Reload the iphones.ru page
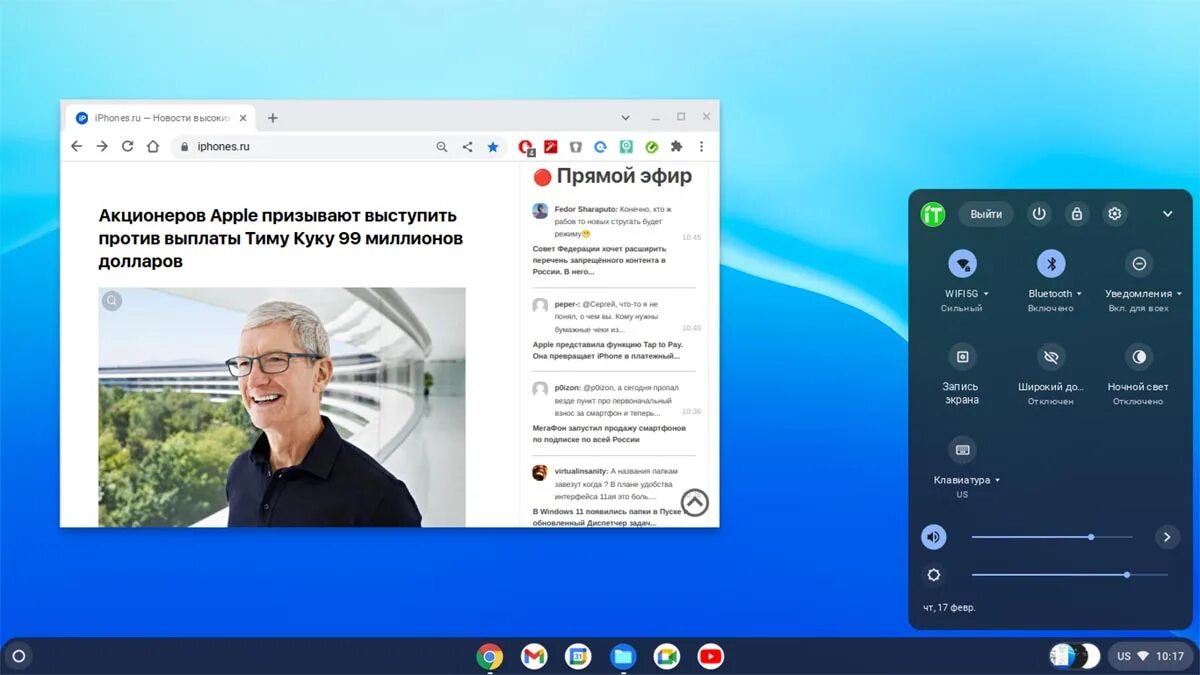The image size is (1200, 675). click(x=127, y=146)
